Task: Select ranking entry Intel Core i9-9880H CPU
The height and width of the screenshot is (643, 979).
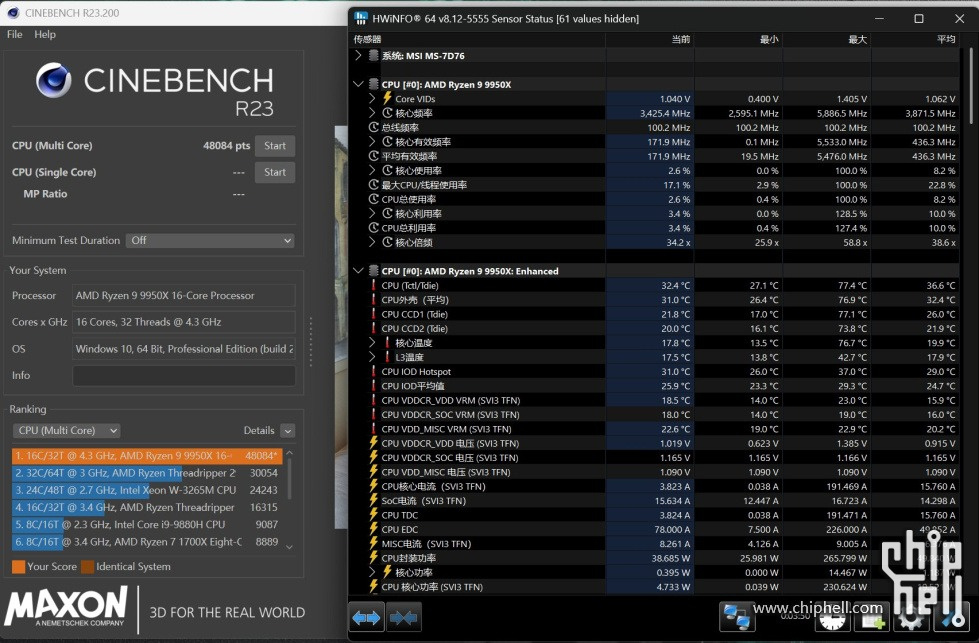Action: (x=147, y=524)
